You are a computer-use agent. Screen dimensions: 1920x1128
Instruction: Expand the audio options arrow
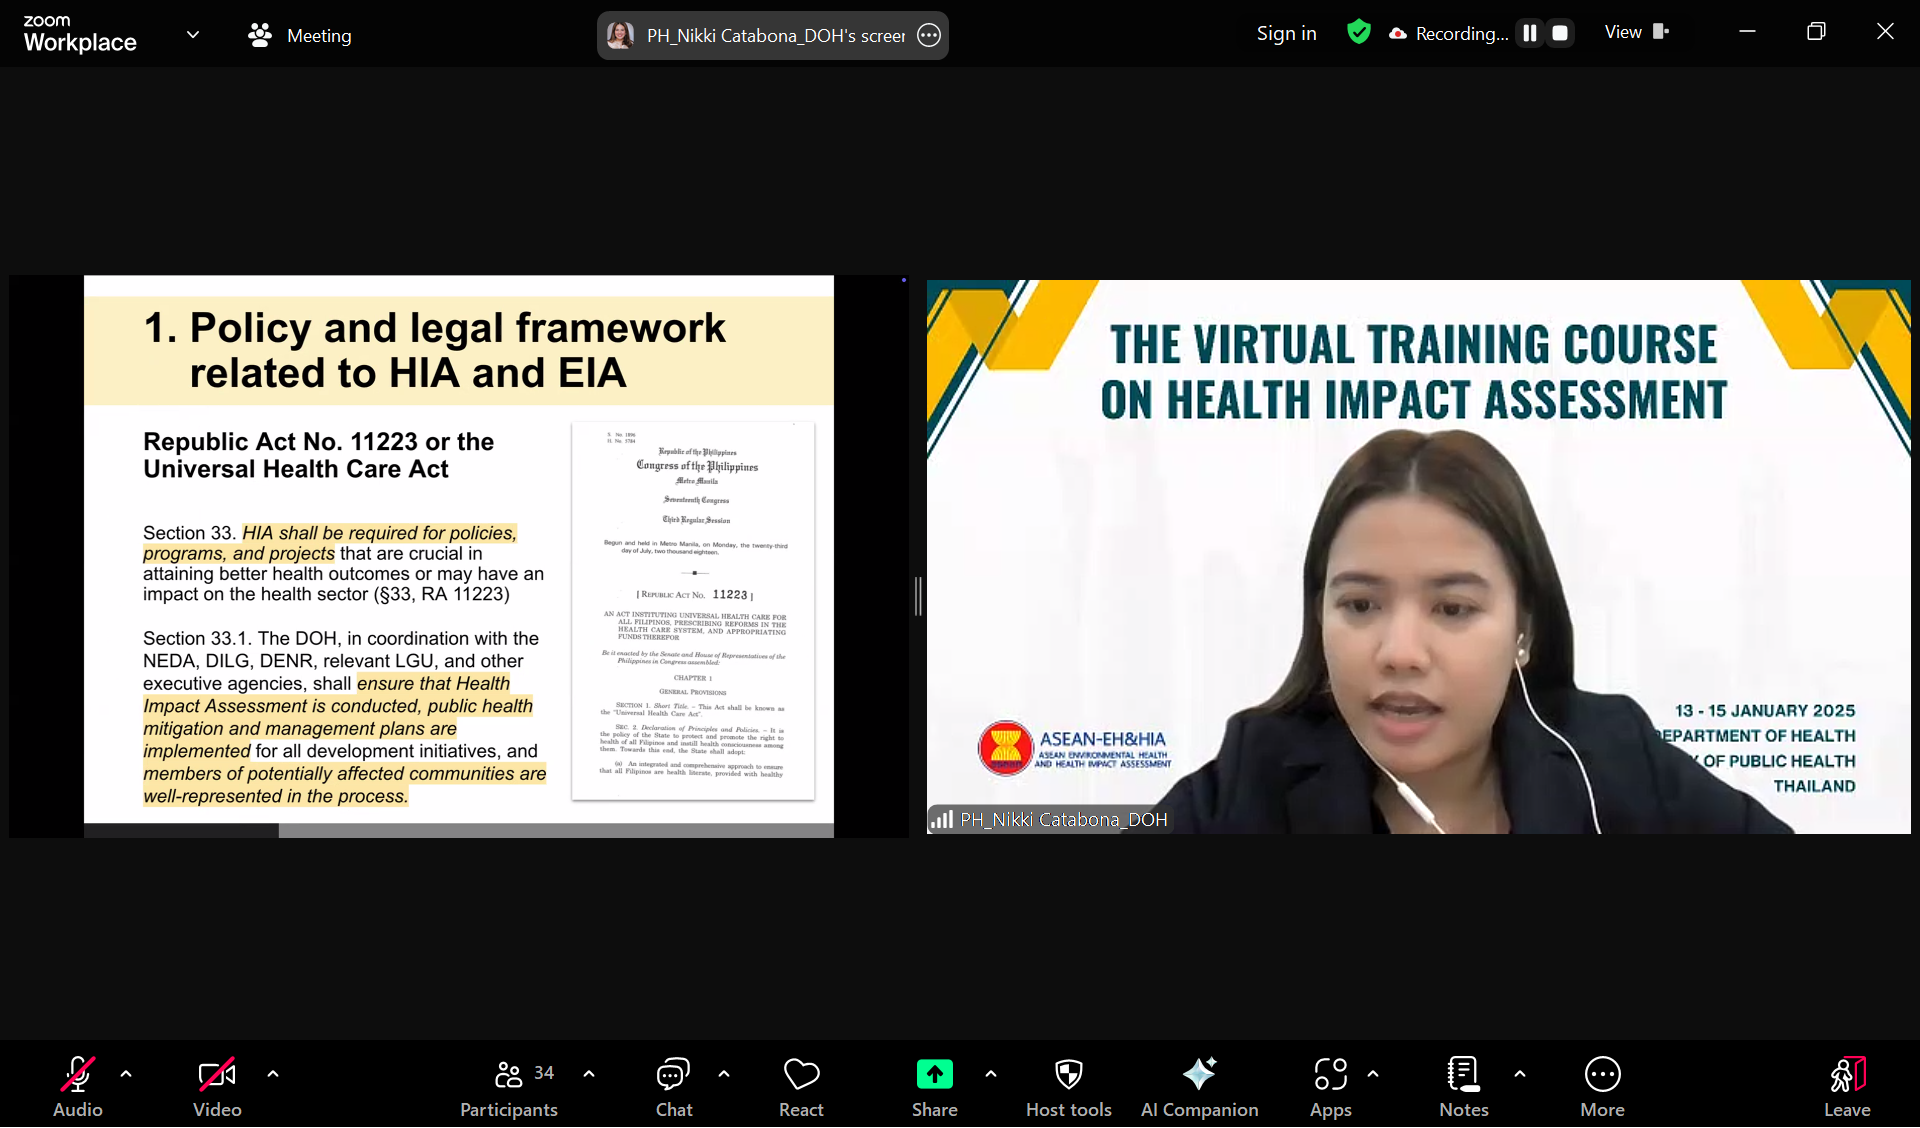pos(126,1074)
